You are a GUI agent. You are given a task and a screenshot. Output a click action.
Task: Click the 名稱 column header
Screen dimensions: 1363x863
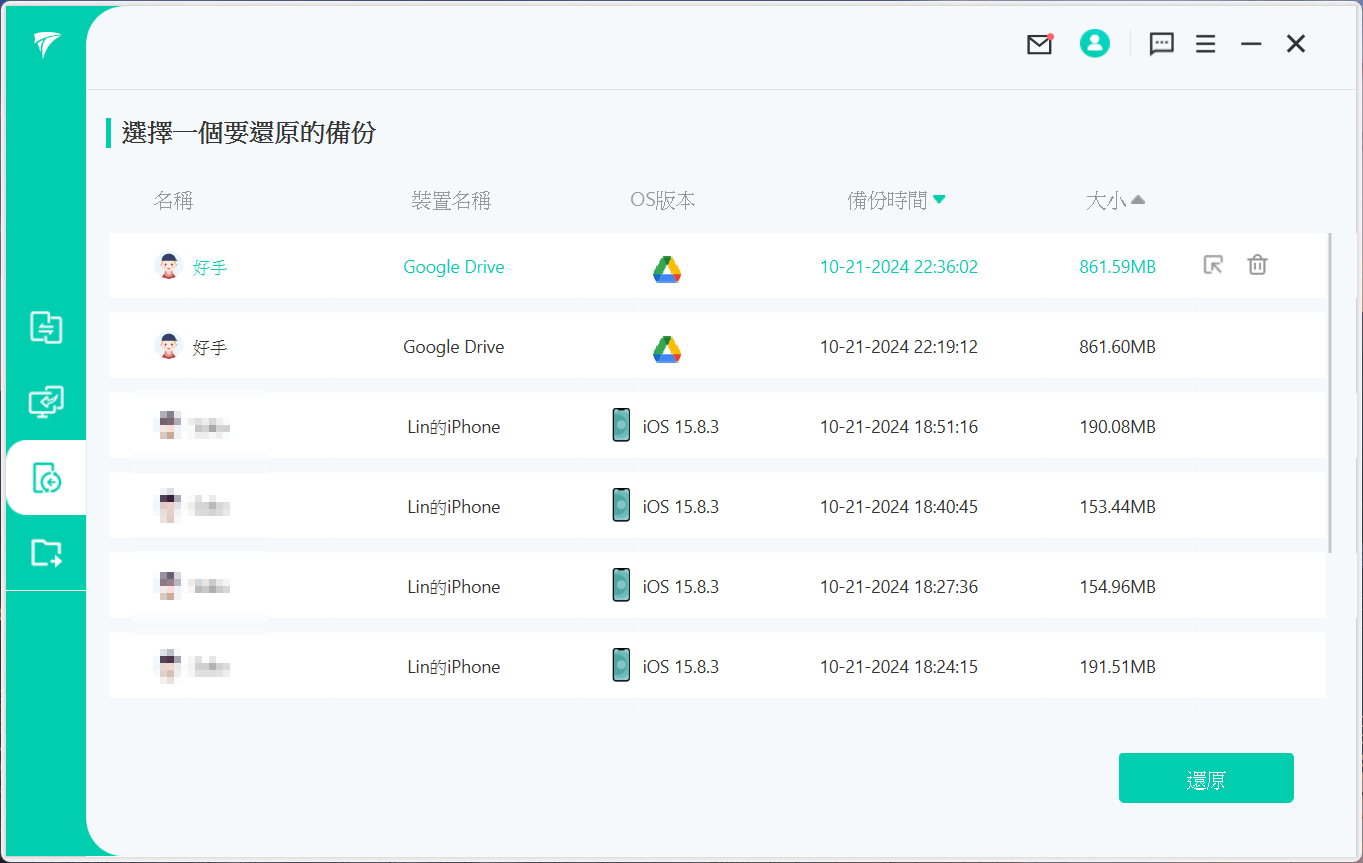tap(173, 201)
